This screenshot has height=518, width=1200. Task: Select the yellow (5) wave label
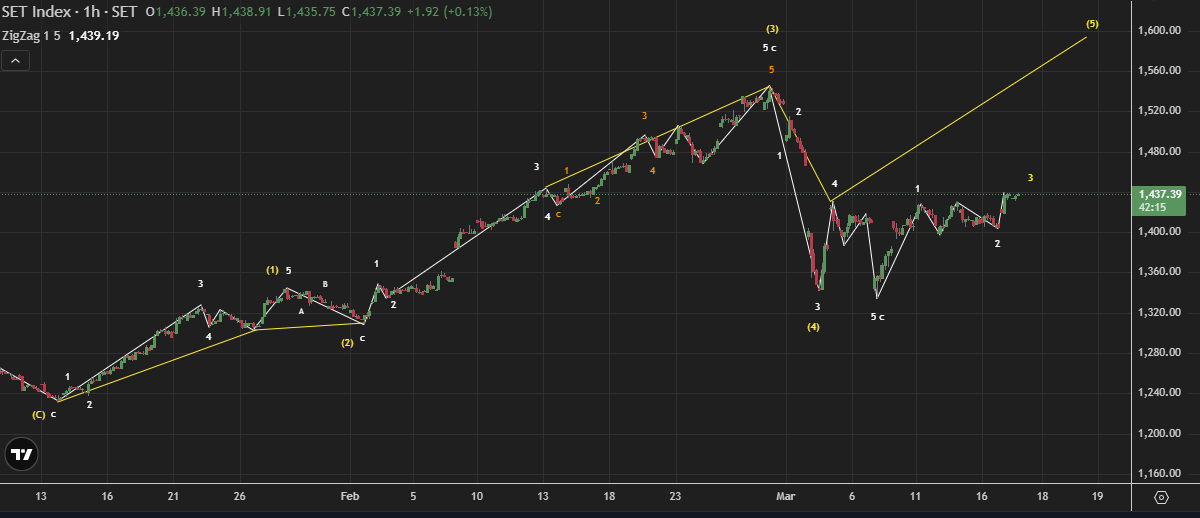click(x=1091, y=24)
